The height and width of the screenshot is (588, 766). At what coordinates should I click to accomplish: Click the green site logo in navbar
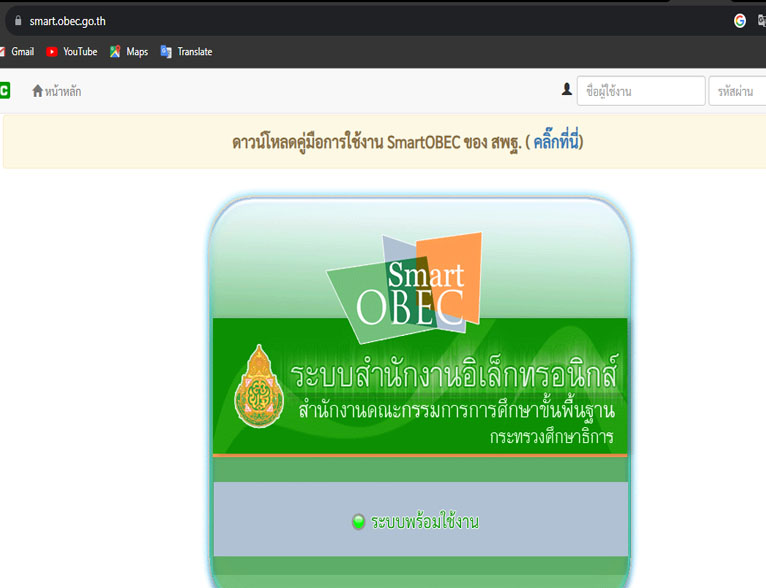(x=4, y=90)
